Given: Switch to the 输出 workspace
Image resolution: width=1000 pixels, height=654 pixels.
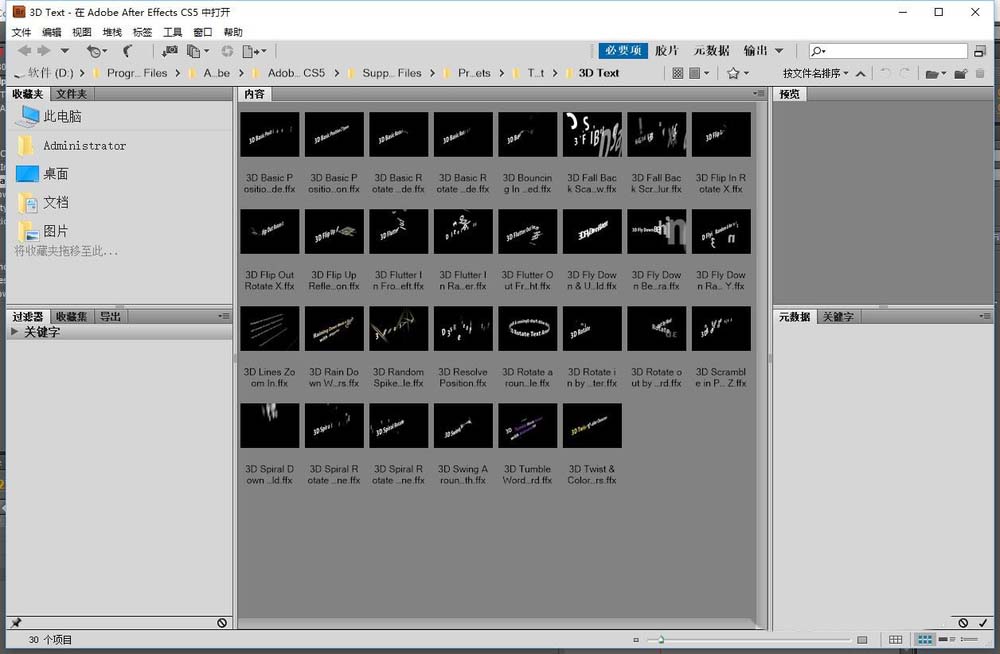Looking at the screenshot, I should 756,50.
